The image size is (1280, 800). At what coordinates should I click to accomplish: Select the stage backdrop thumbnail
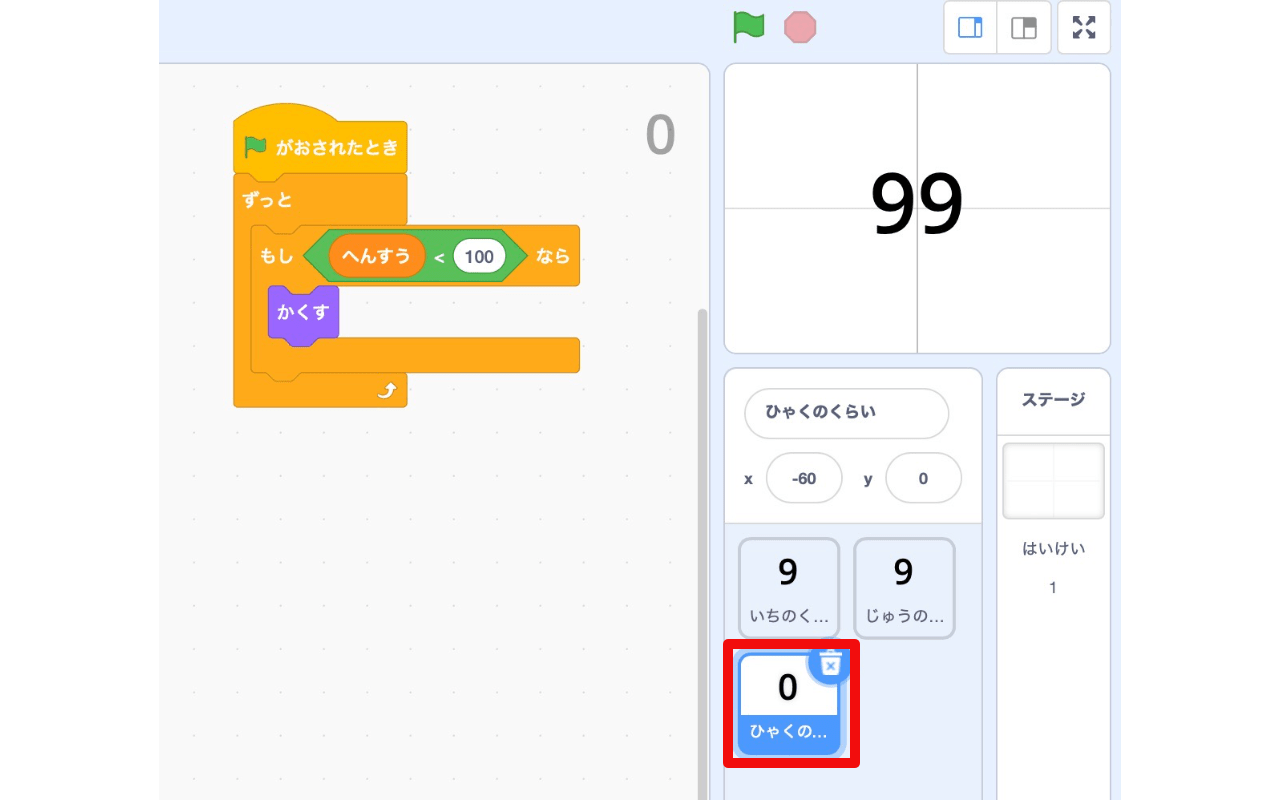click(1053, 481)
